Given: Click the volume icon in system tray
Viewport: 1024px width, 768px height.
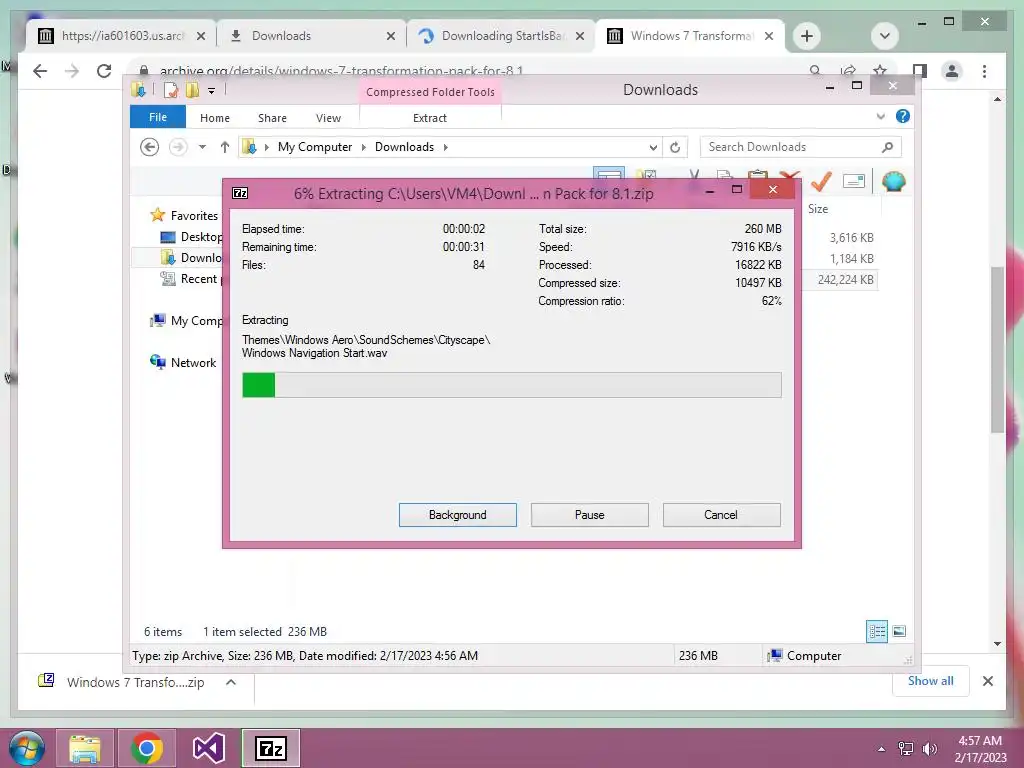Looking at the screenshot, I should (x=929, y=749).
